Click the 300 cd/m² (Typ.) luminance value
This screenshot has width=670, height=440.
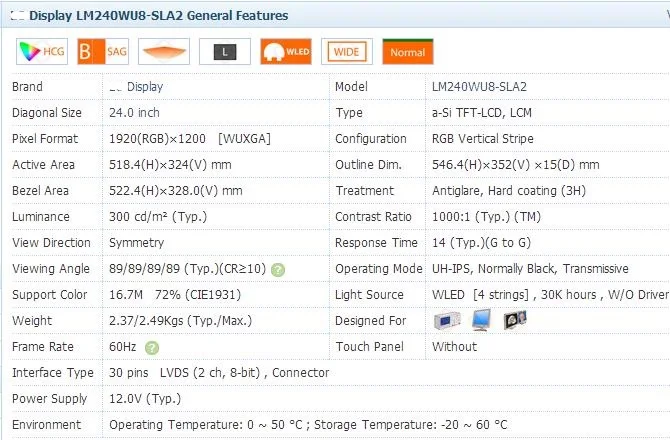[158, 217]
